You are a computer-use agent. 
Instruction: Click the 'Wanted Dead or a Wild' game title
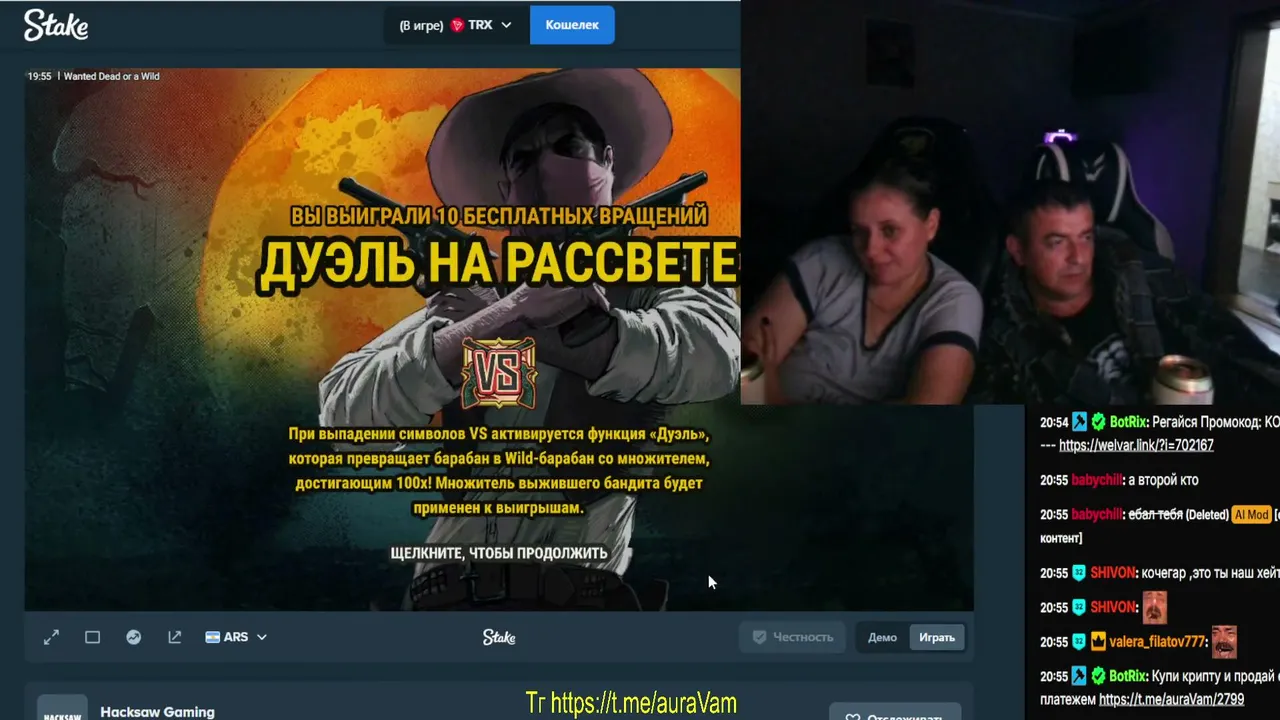[112, 76]
